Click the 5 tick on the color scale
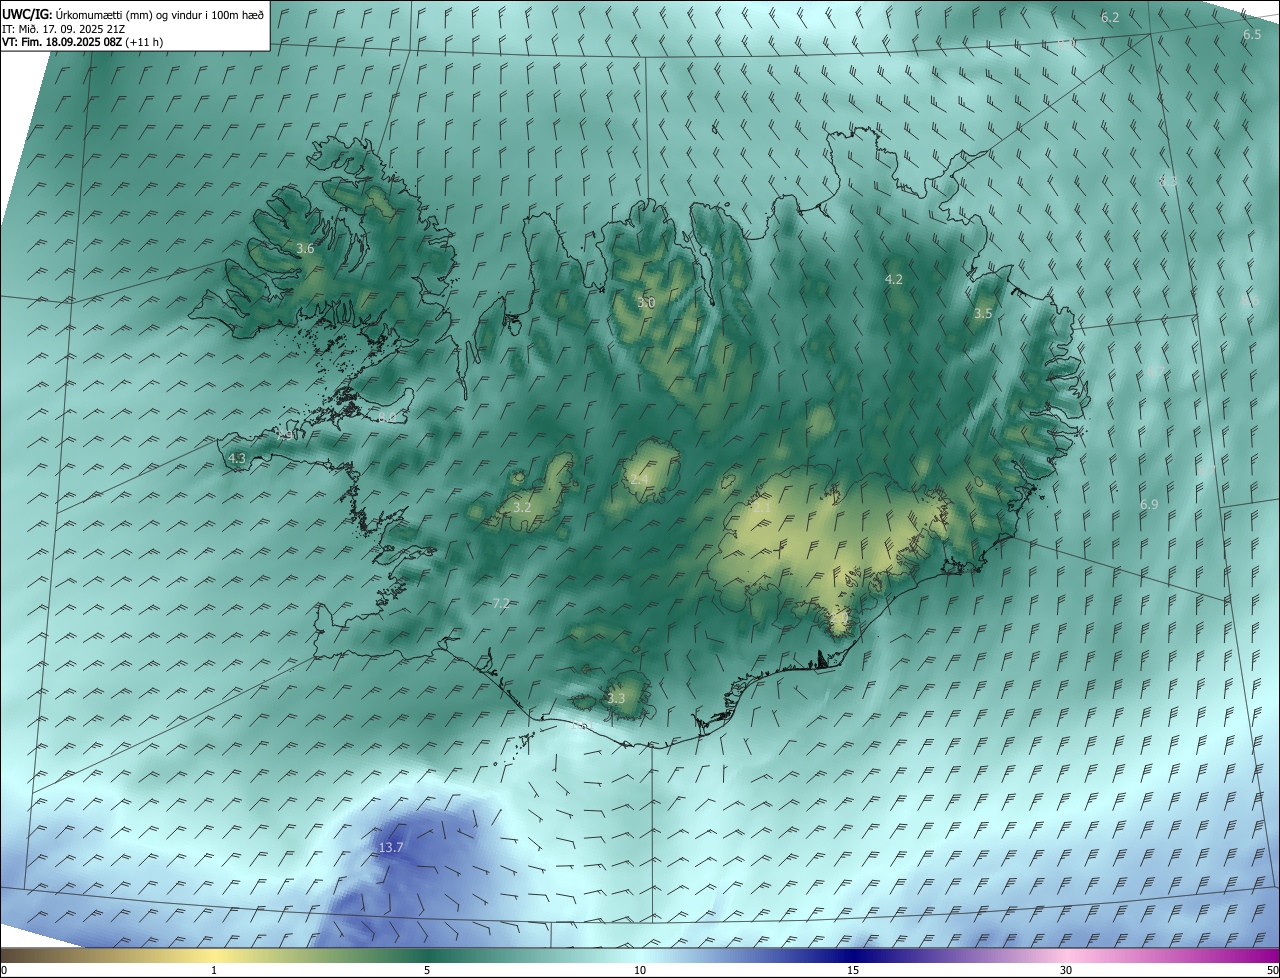This screenshot has width=1280, height=978. coord(427,971)
